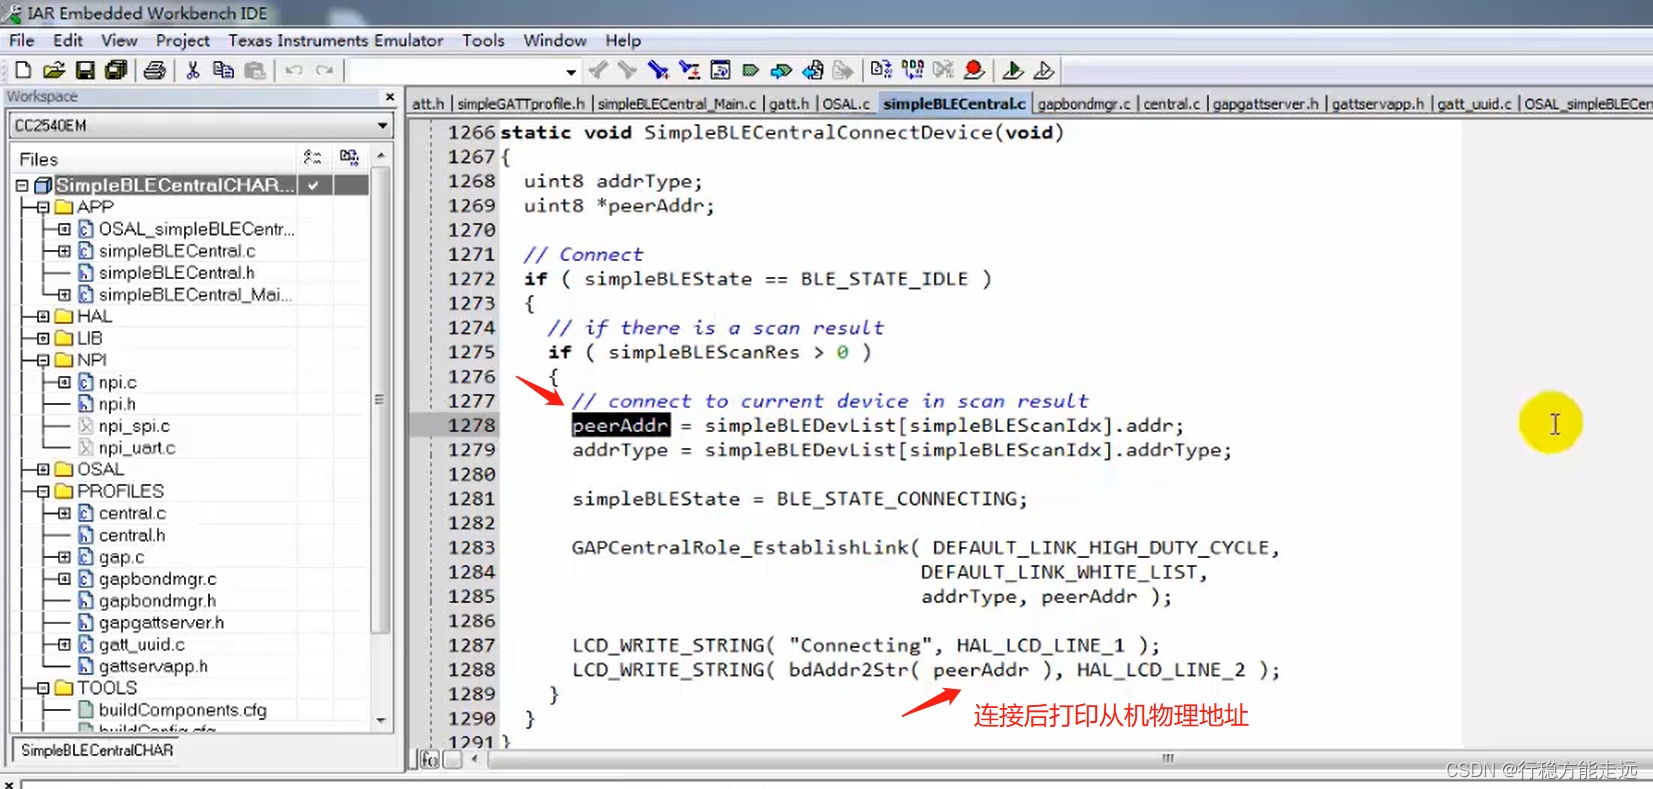Open the Texas Instruments Emulator menu

coord(336,40)
